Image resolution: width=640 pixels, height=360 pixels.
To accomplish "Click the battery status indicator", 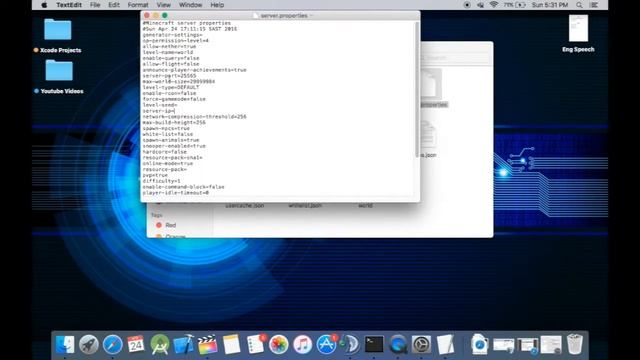I will (x=514, y=5).
